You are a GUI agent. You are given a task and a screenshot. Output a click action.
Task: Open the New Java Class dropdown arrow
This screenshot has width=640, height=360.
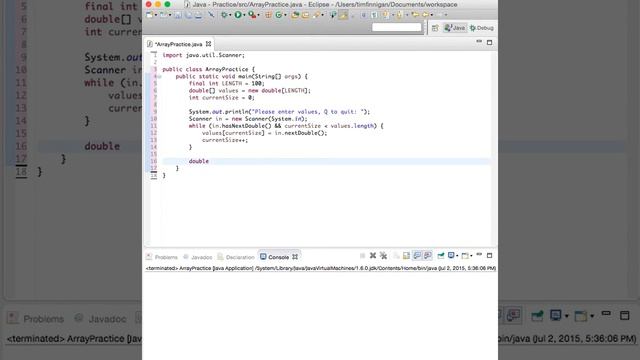tap(285, 15)
